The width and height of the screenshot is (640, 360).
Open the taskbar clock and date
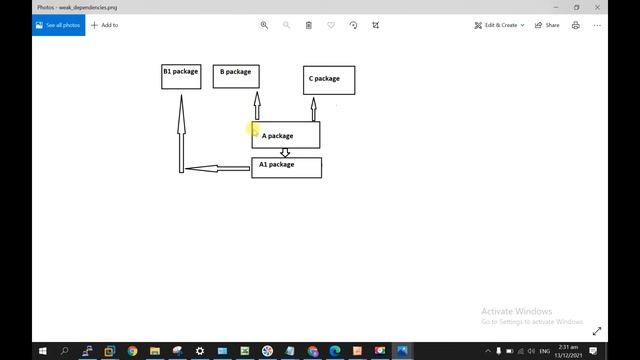coord(568,351)
